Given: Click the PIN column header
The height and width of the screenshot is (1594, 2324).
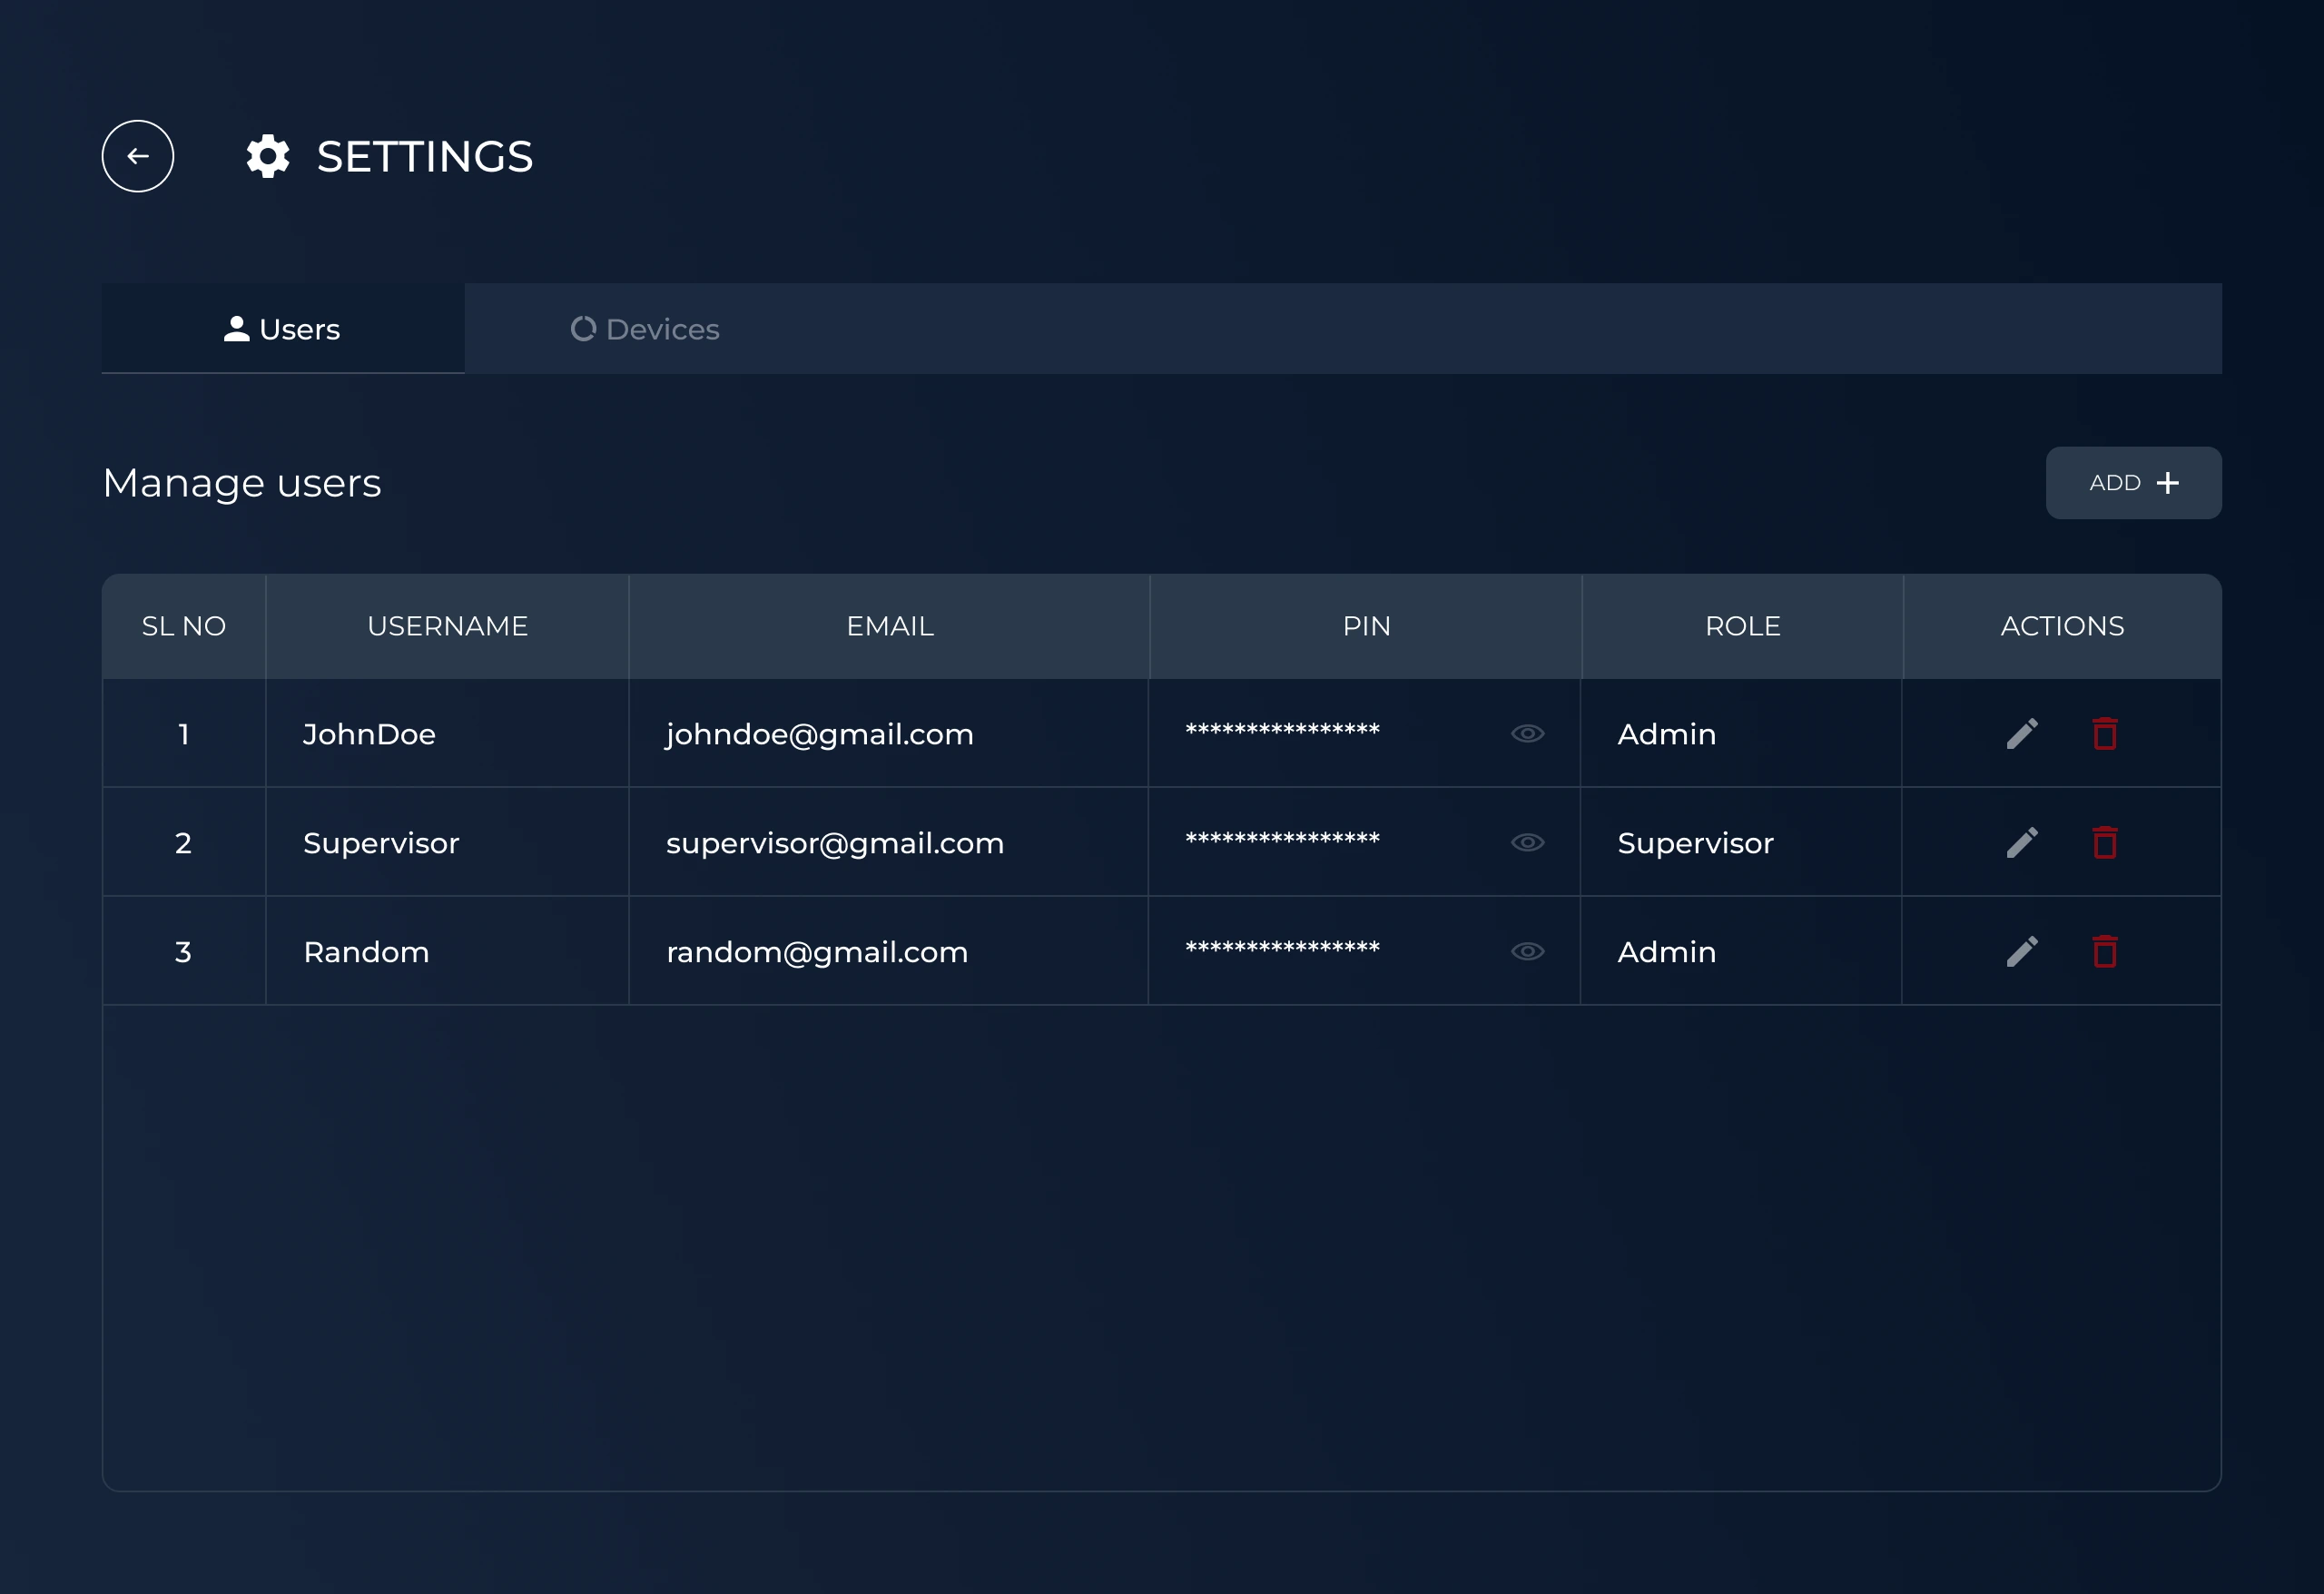Looking at the screenshot, I should tap(1366, 626).
